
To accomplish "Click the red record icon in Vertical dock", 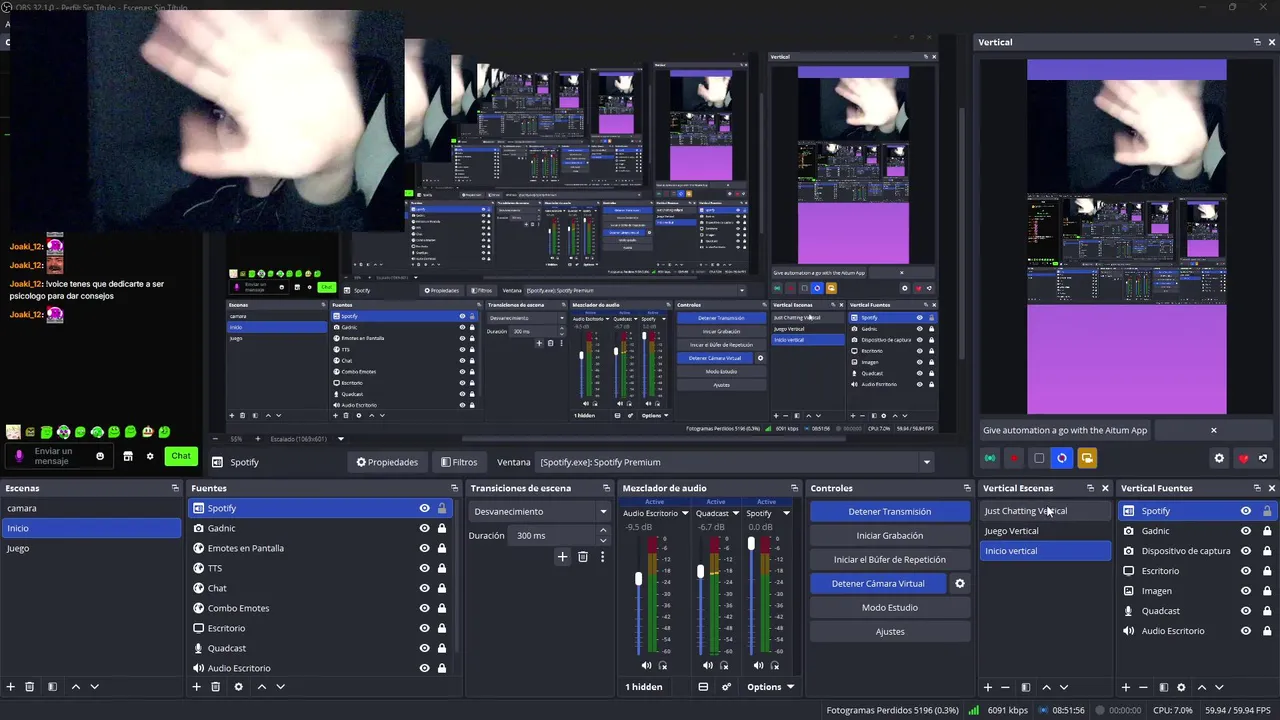I will [1014, 458].
